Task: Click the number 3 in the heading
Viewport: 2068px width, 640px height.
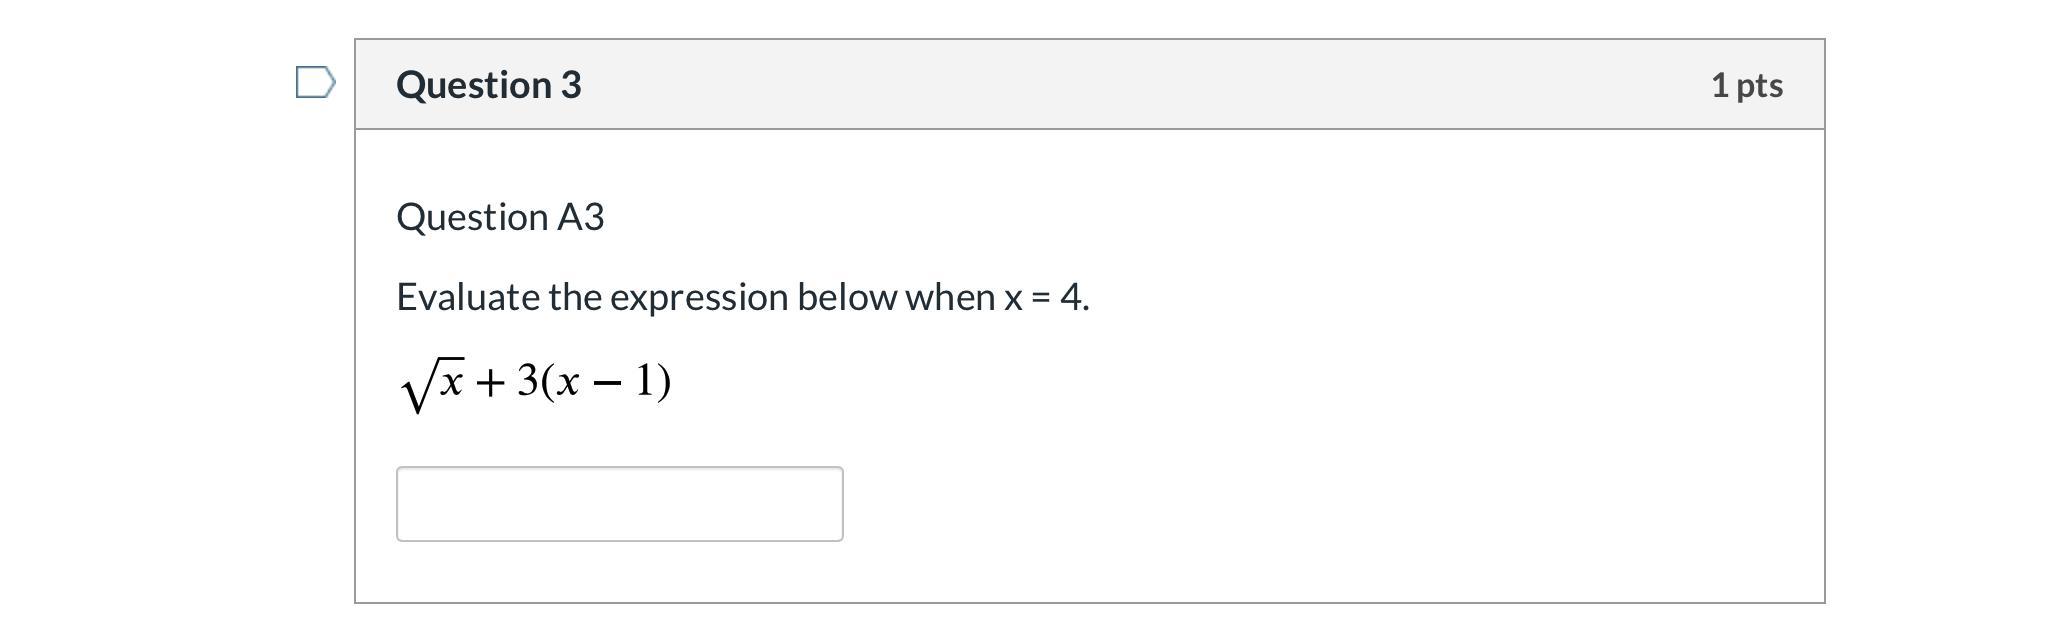Action: (571, 85)
